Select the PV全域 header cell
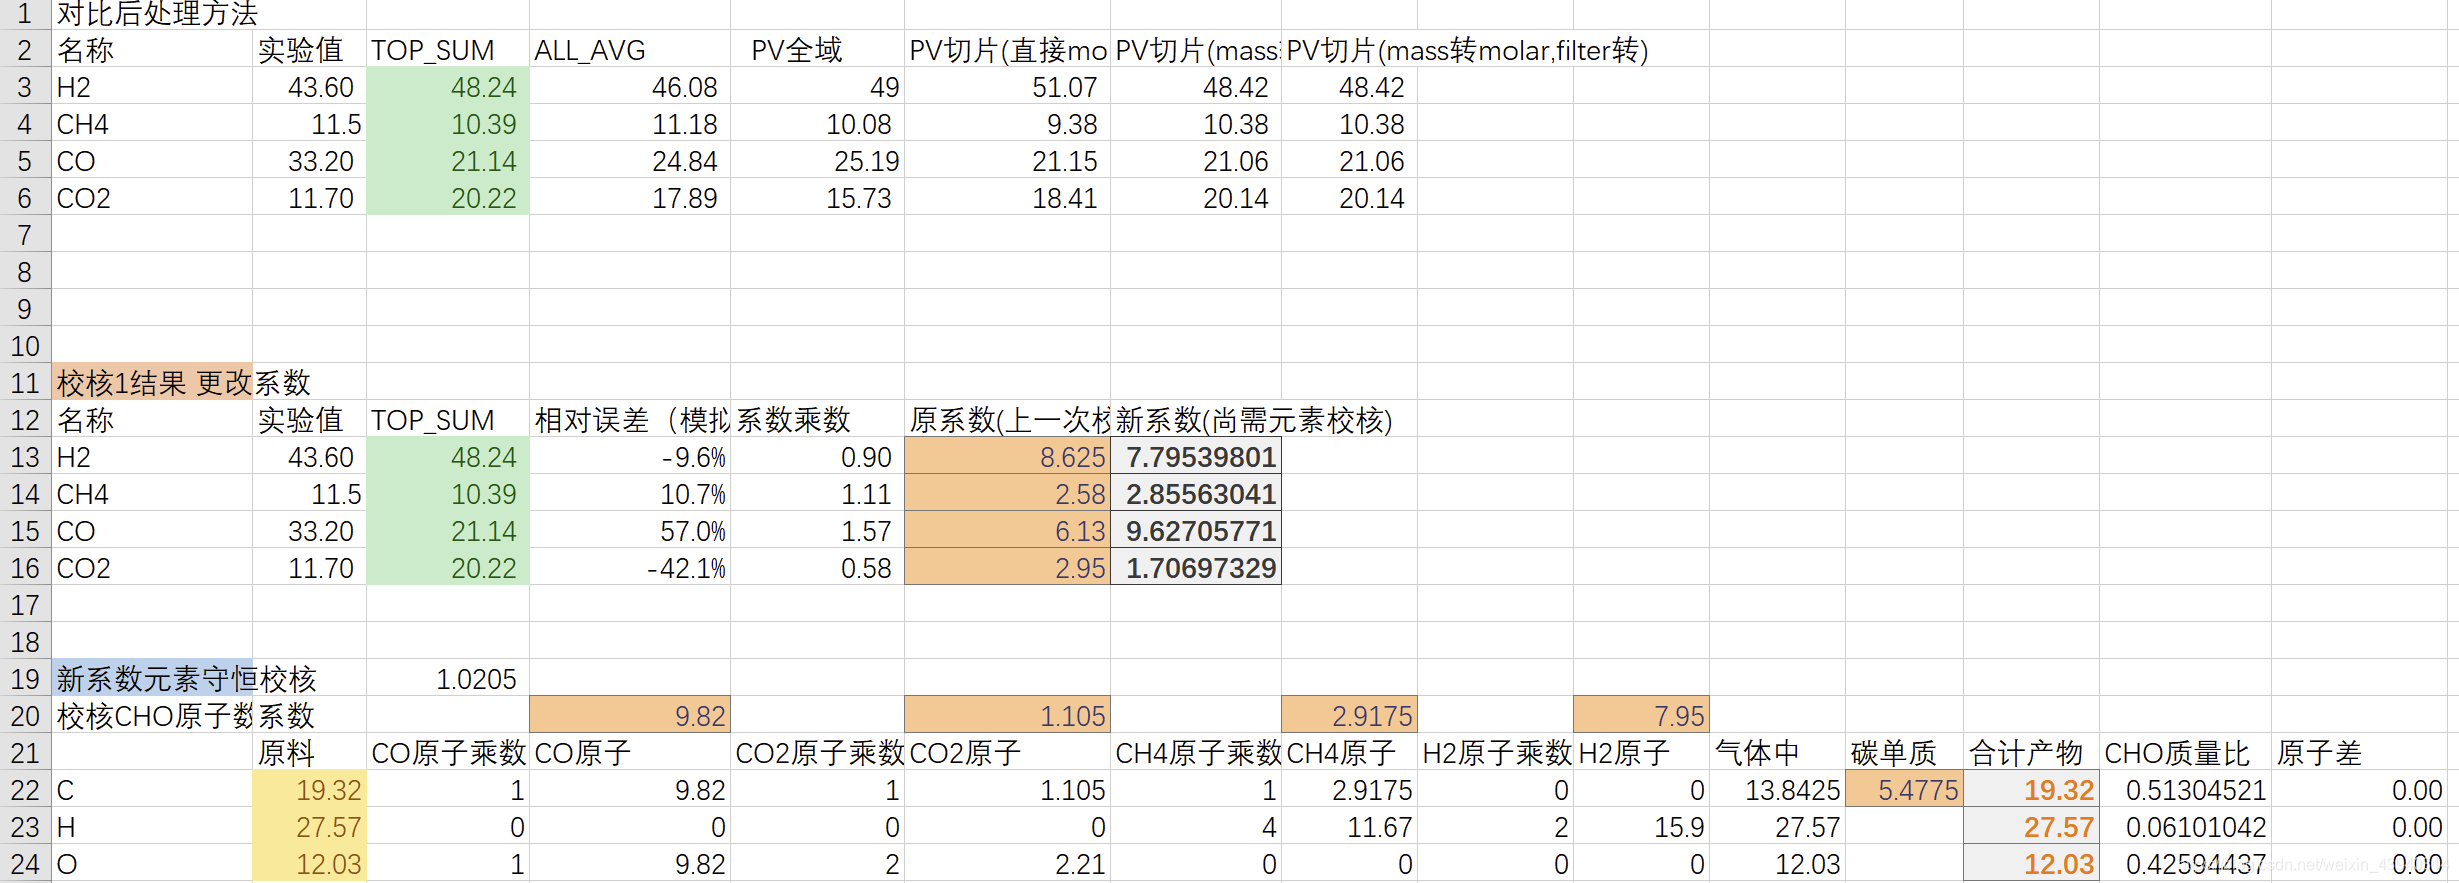 tap(817, 49)
